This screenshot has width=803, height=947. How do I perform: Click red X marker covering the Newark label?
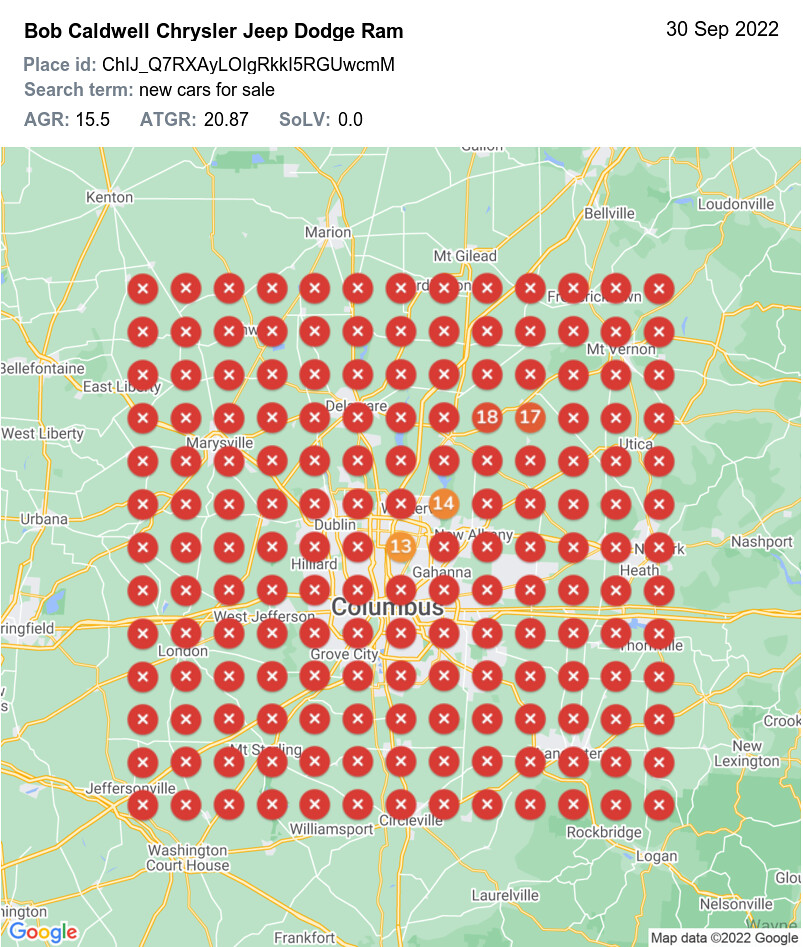[x=659, y=548]
